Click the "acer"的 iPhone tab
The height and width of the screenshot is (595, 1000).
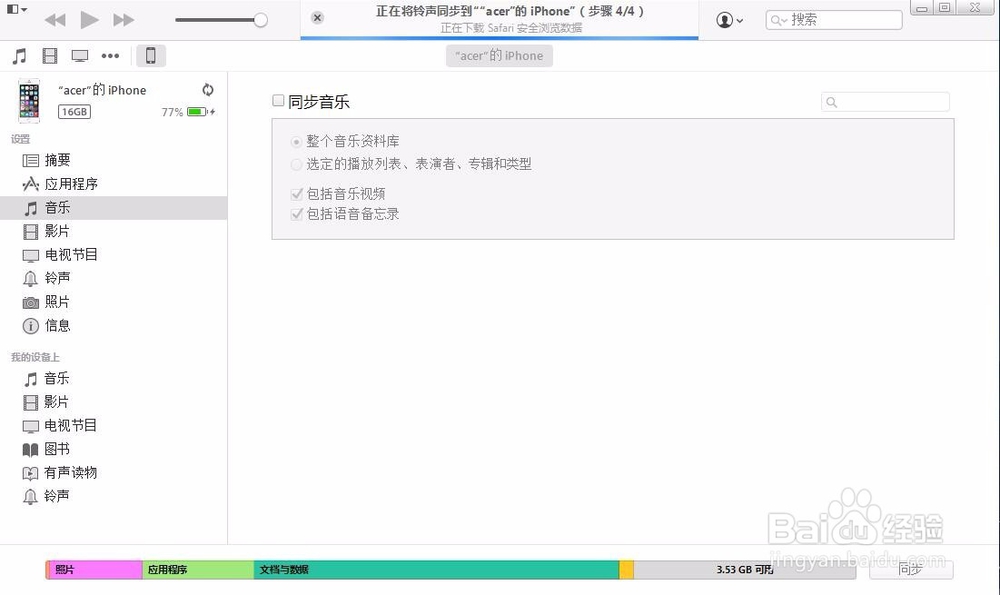499,56
